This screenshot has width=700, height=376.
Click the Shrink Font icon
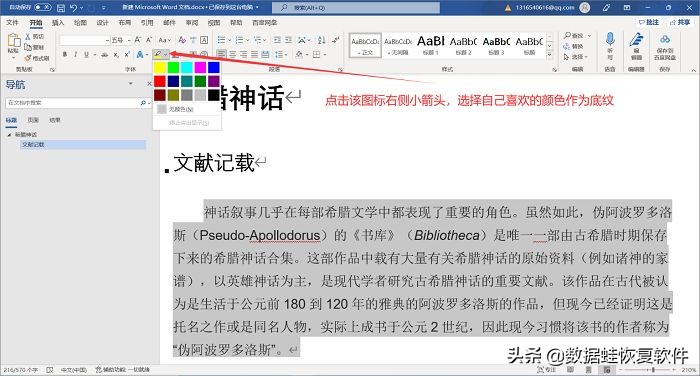coord(149,40)
